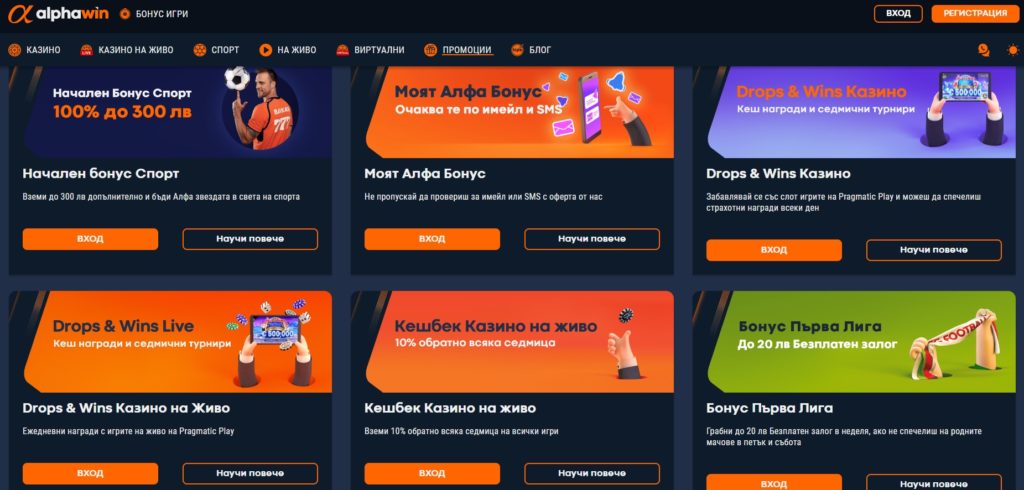Click the Спорт ball icon

tap(200, 50)
